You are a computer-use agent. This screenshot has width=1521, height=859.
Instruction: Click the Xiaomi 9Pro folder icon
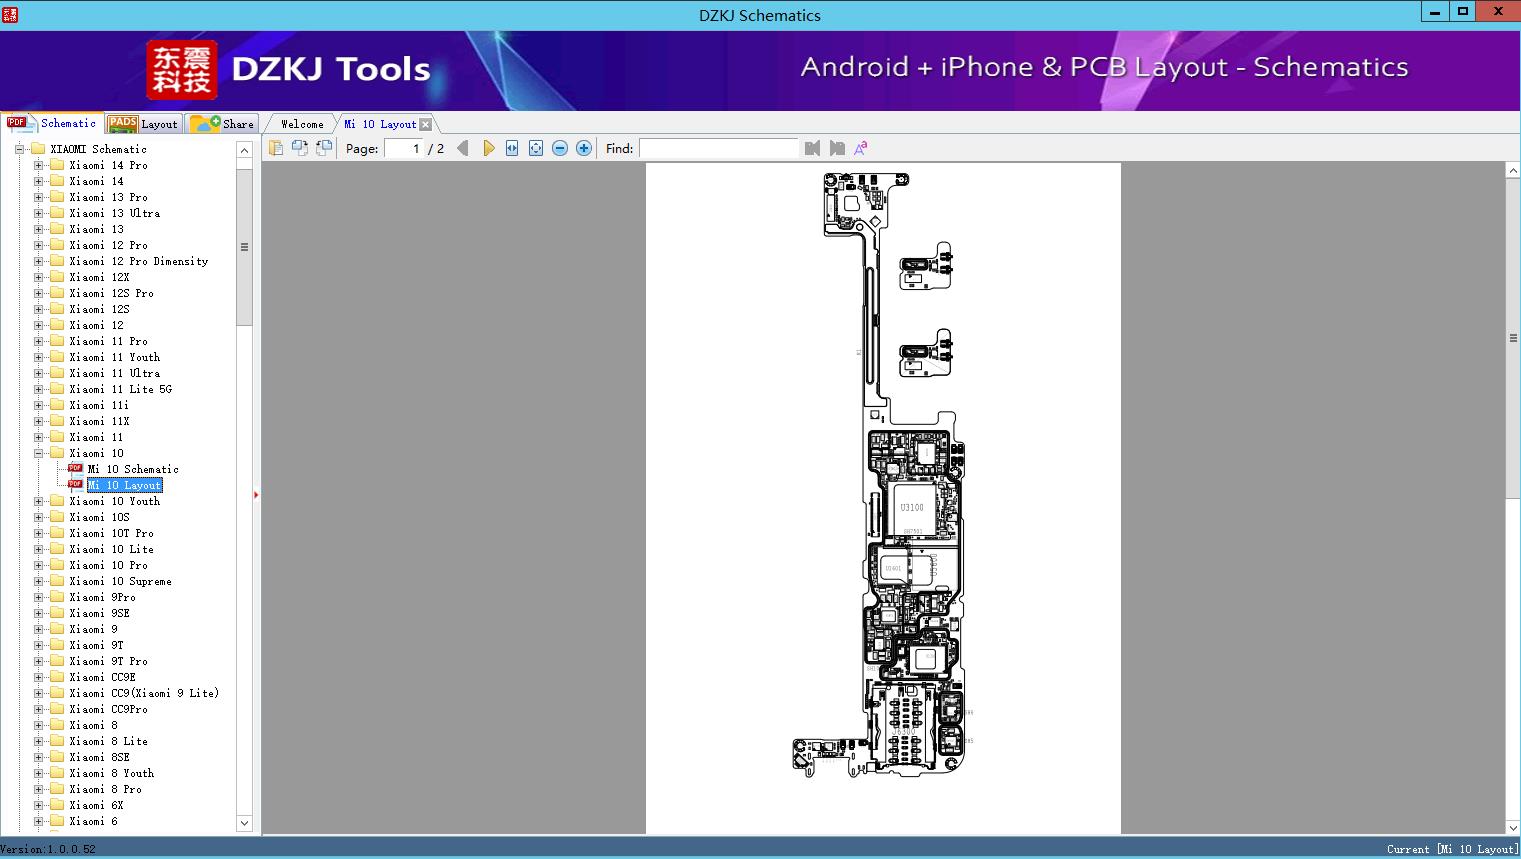tap(57, 597)
